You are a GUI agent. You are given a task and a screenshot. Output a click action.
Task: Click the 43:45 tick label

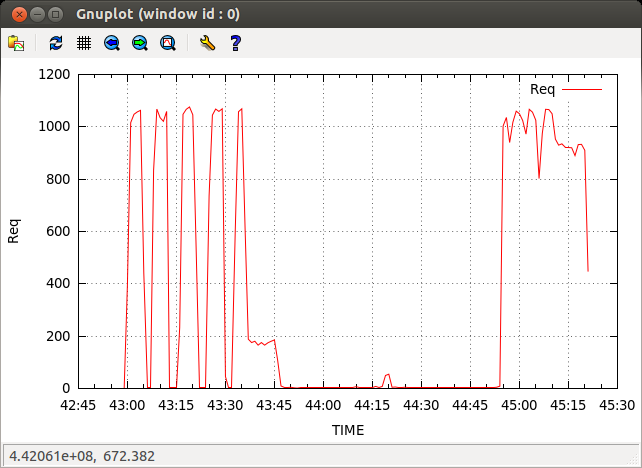tap(274, 405)
